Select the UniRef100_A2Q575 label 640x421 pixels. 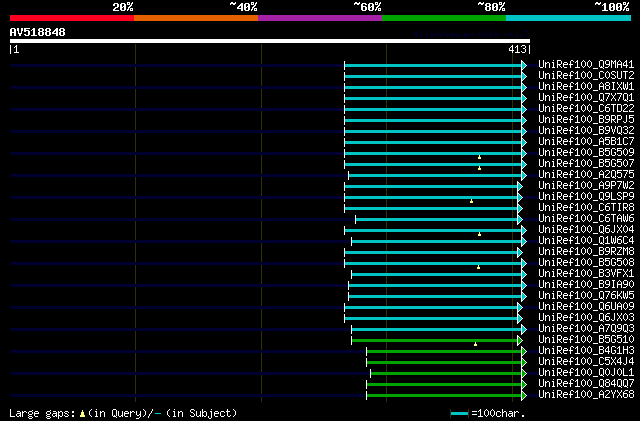586,175
